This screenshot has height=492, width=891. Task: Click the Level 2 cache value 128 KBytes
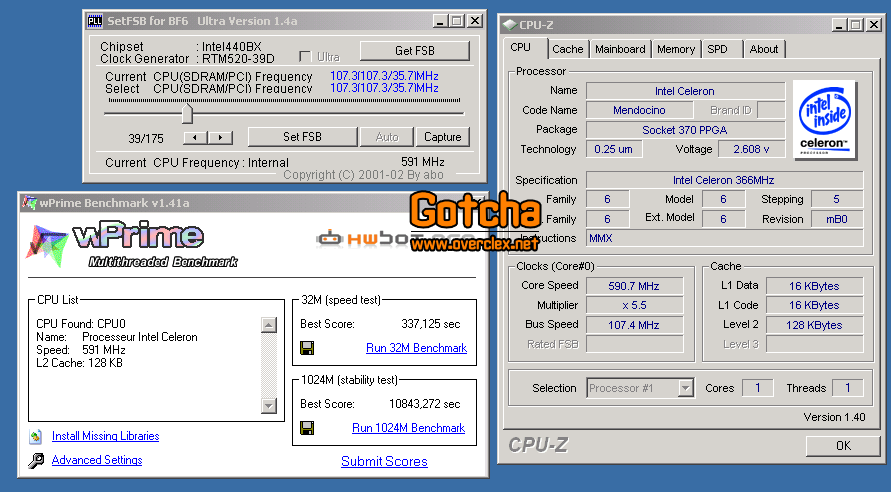(814, 325)
